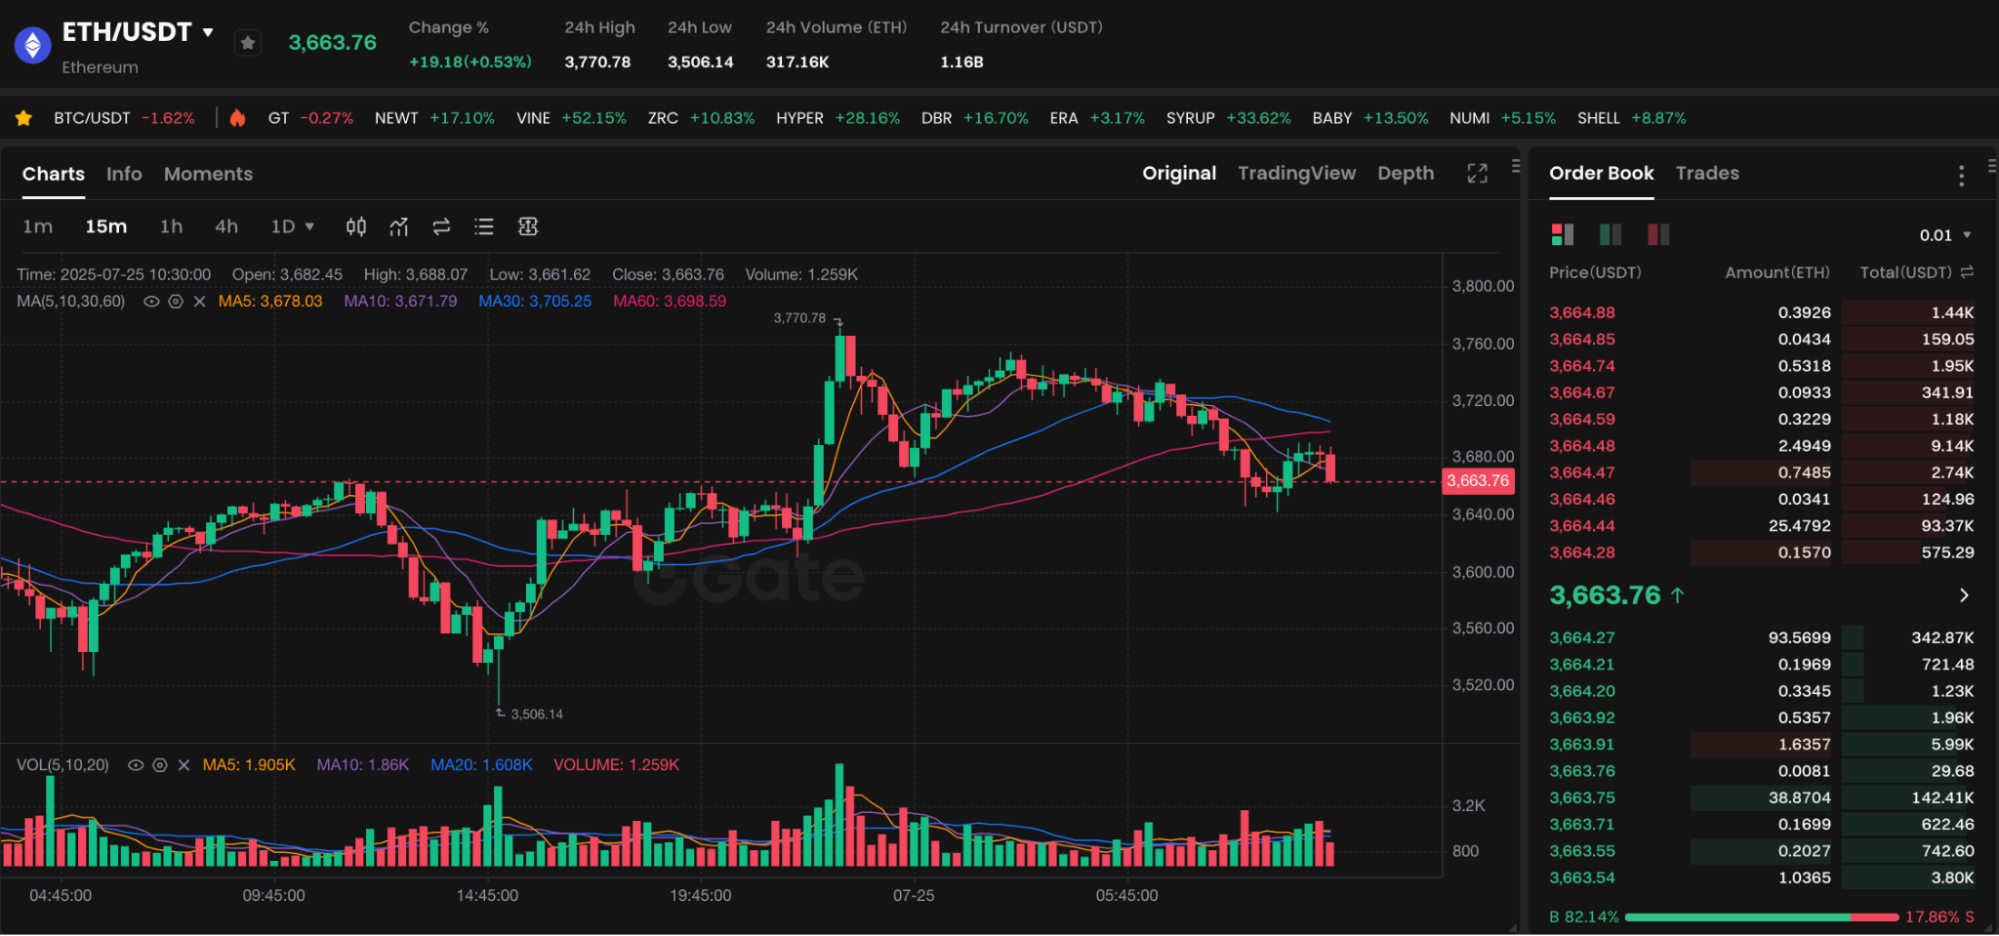
Task: Select the Depth chart view
Action: pyautogui.click(x=1405, y=173)
